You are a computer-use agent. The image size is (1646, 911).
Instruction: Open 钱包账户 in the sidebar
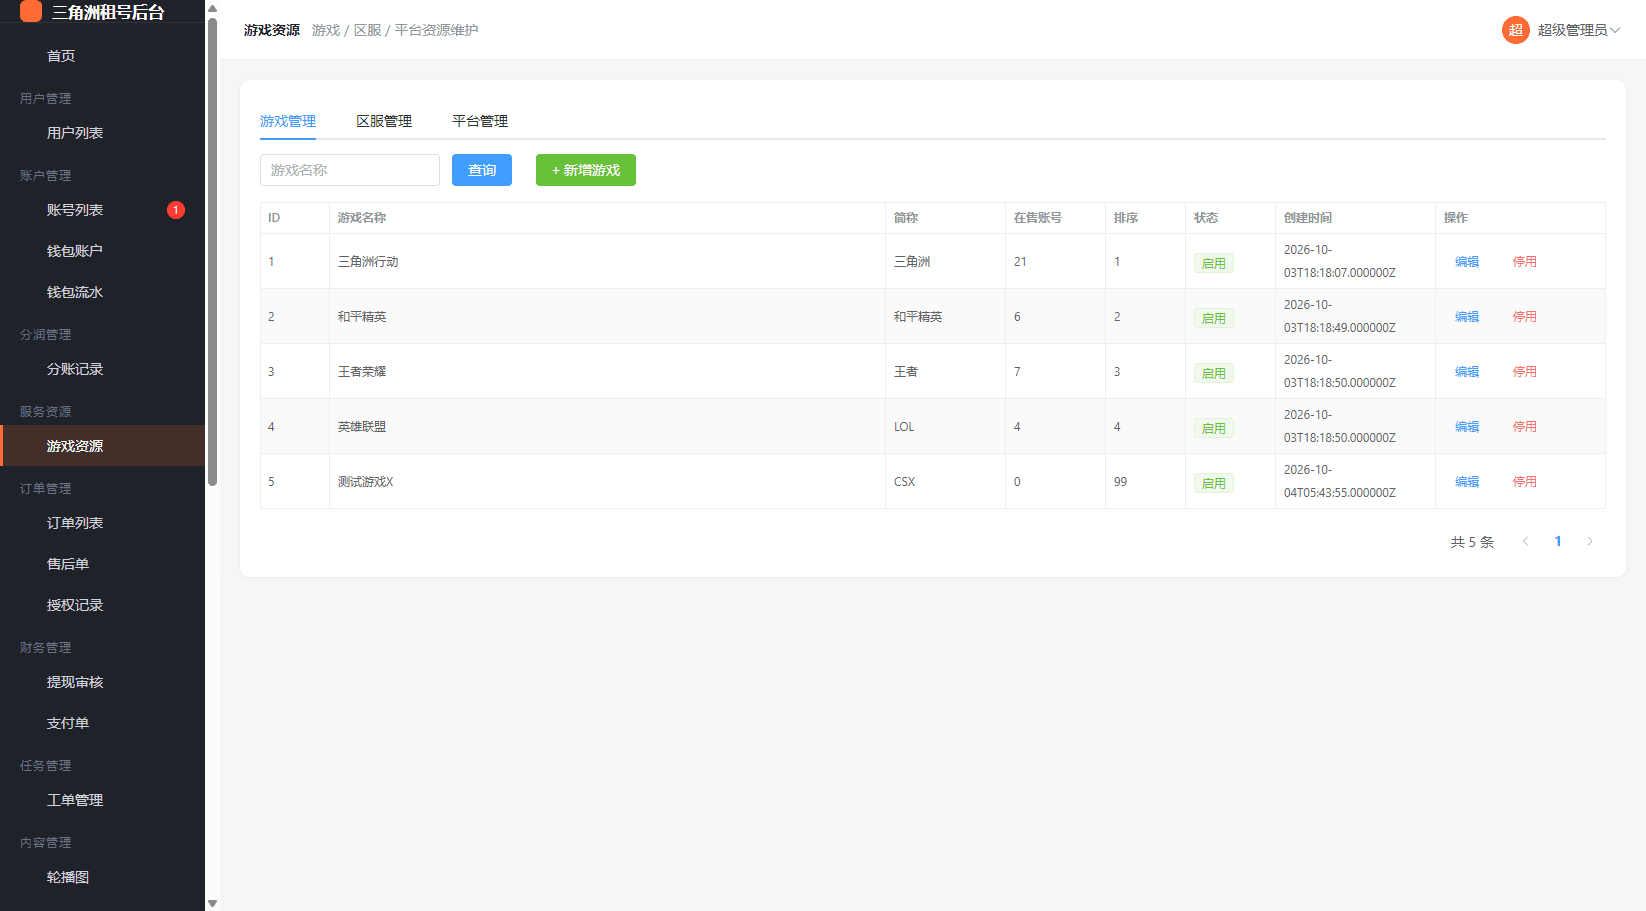102,251
